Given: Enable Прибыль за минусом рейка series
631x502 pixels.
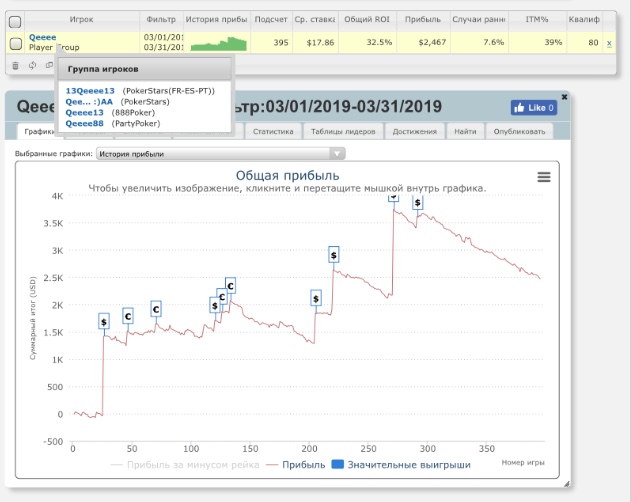Looking at the screenshot, I should [x=185, y=465].
